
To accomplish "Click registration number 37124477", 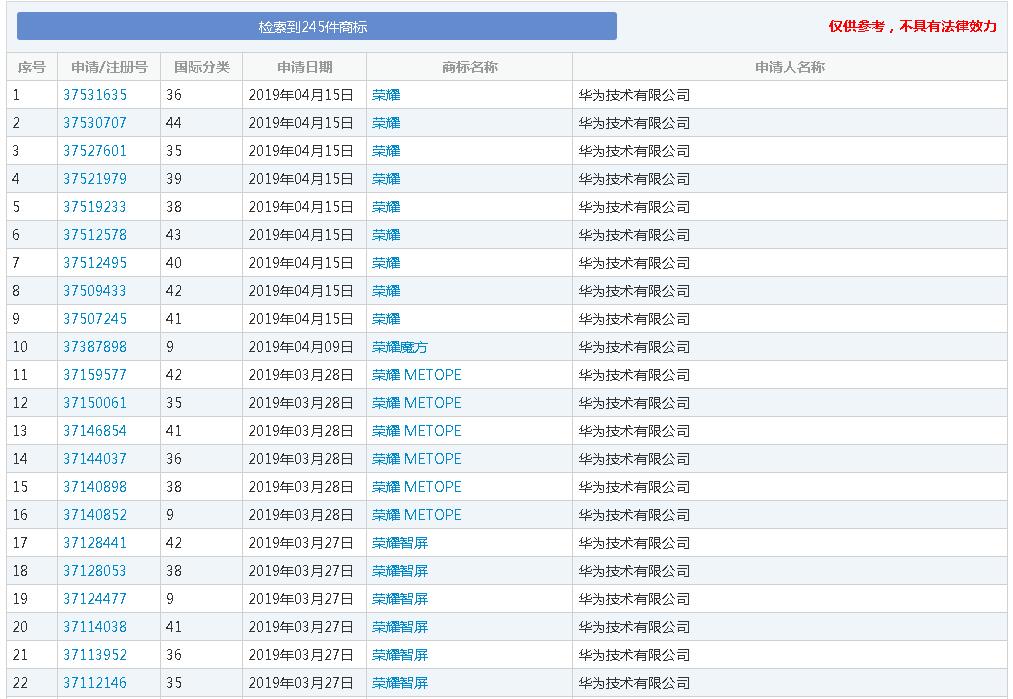I will tap(95, 599).
